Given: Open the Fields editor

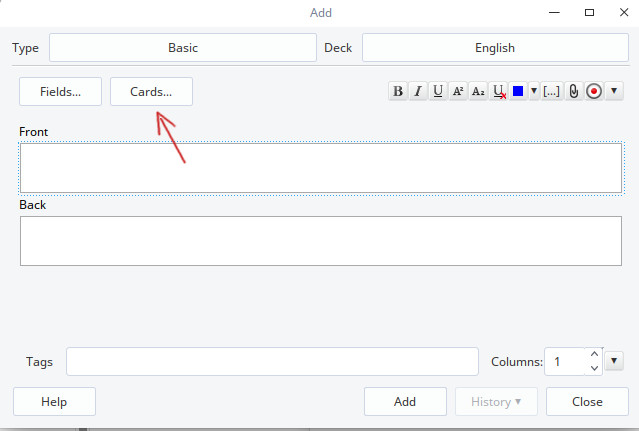Looking at the screenshot, I should pos(60,91).
